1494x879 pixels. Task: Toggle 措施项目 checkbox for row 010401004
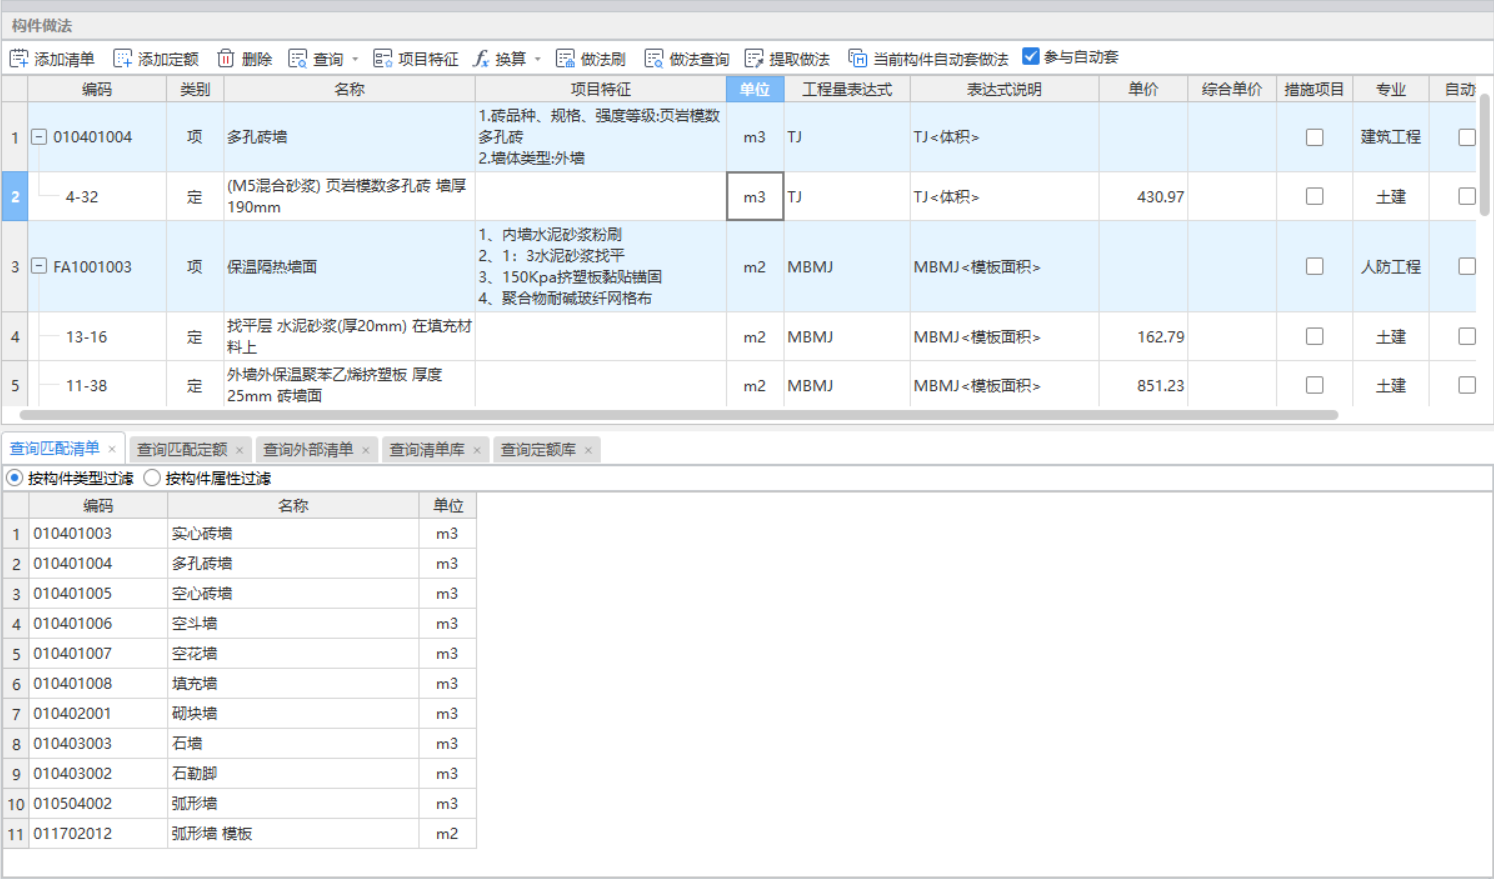pyautogui.click(x=1315, y=137)
